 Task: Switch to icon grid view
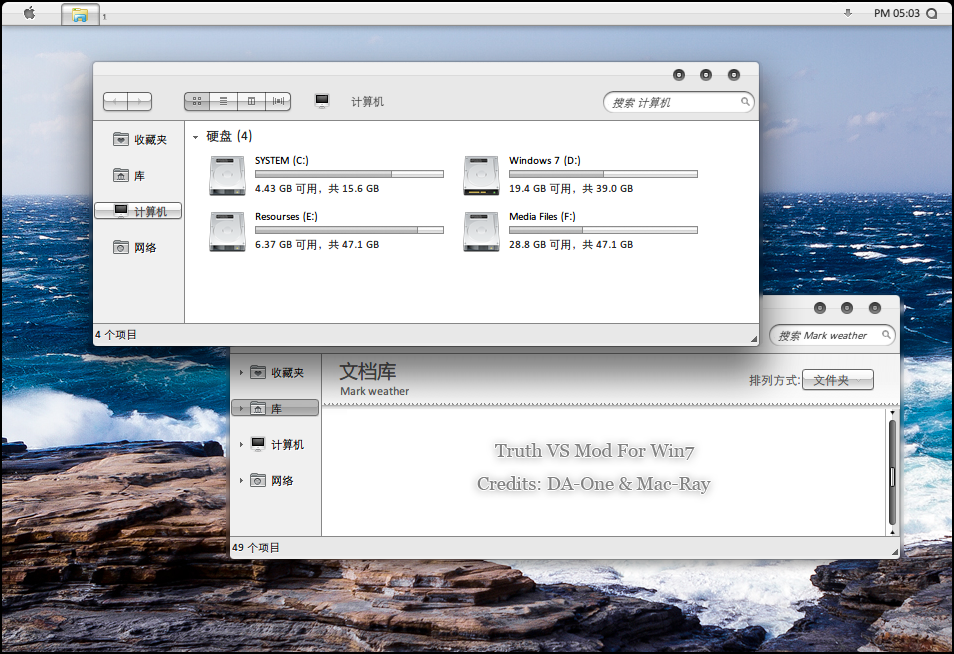197,101
